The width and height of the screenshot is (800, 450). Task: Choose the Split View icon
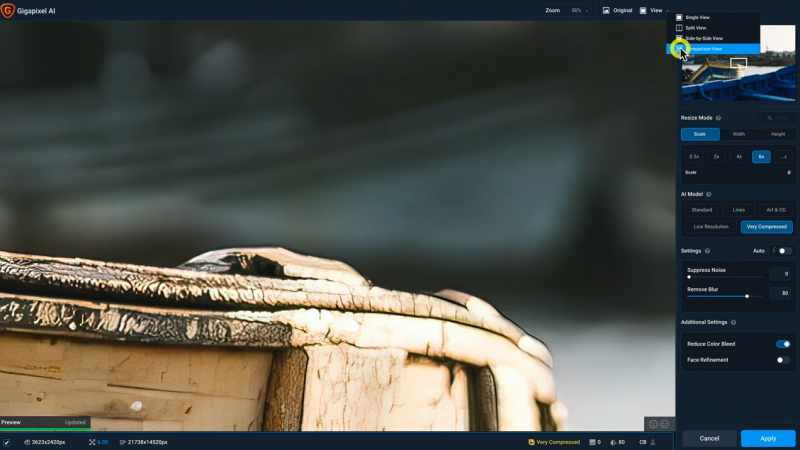[x=680, y=28]
